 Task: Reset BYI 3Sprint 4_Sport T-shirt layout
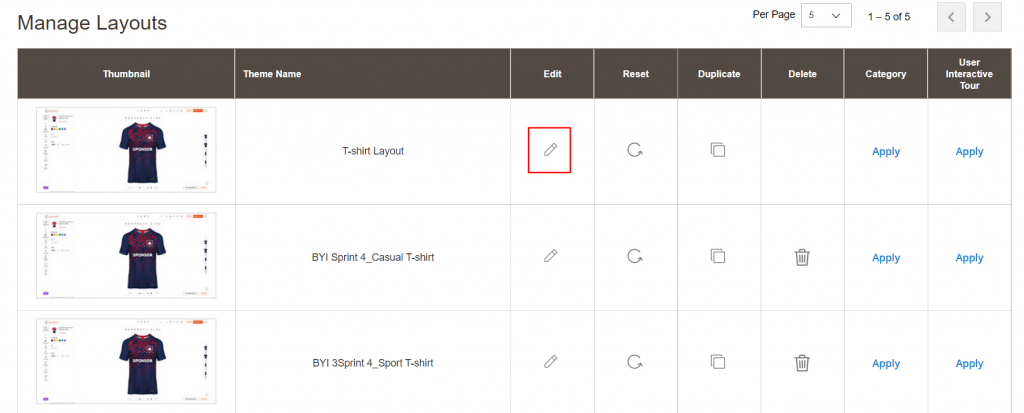point(634,362)
